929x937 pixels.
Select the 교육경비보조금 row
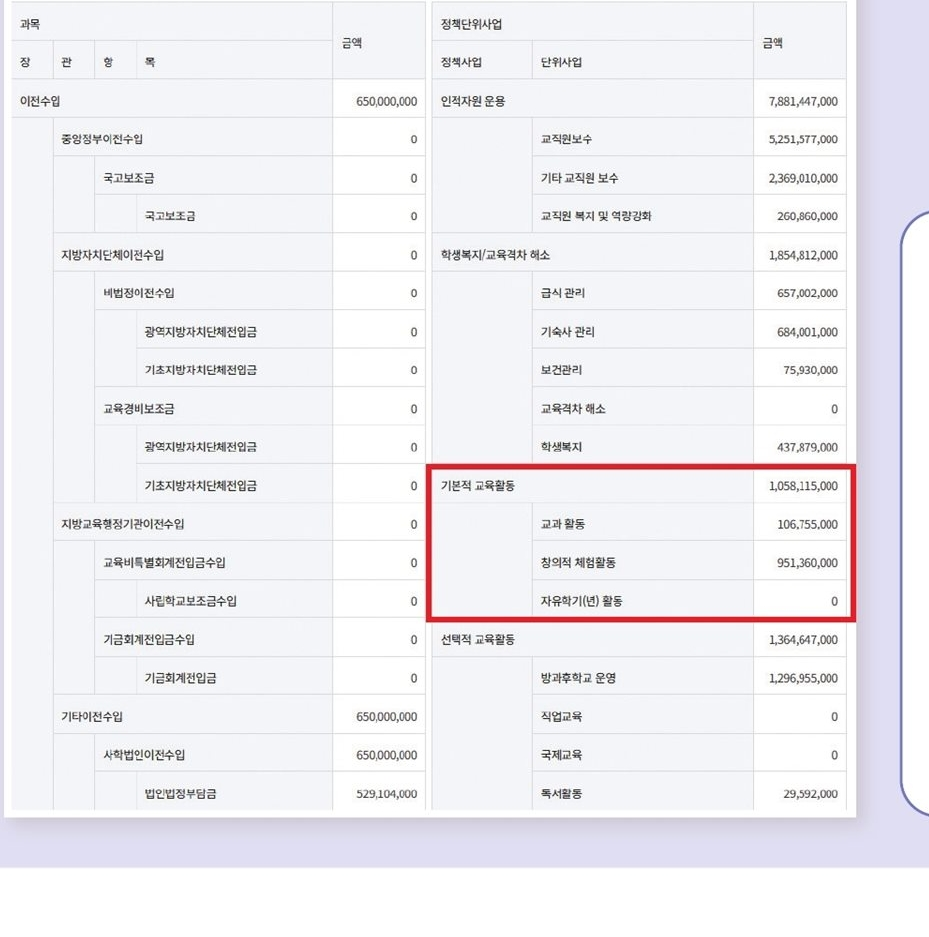[139, 409]
